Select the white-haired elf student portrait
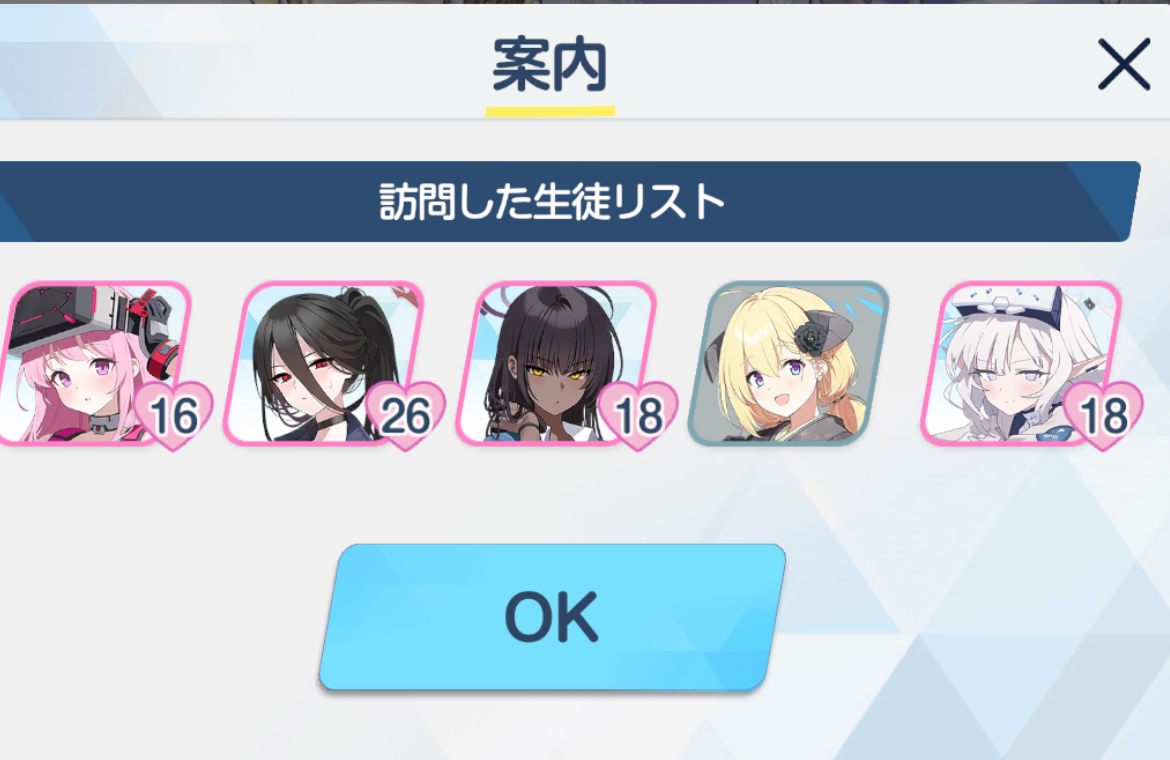 1022,363
